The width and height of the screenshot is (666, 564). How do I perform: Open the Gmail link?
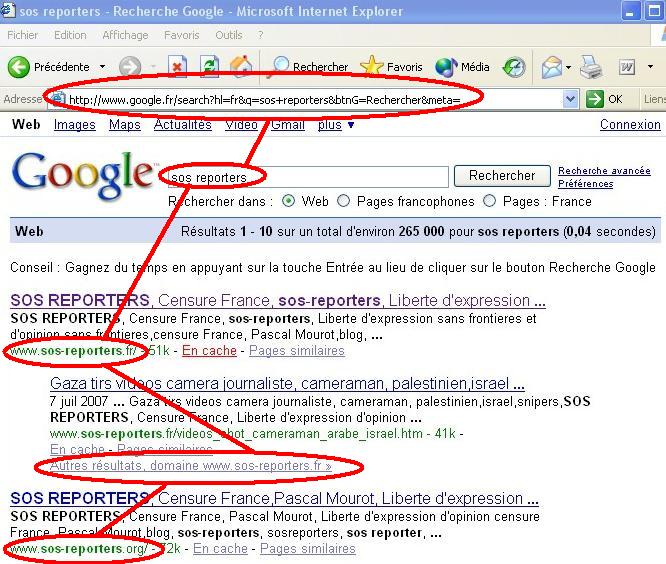[288, 124]
